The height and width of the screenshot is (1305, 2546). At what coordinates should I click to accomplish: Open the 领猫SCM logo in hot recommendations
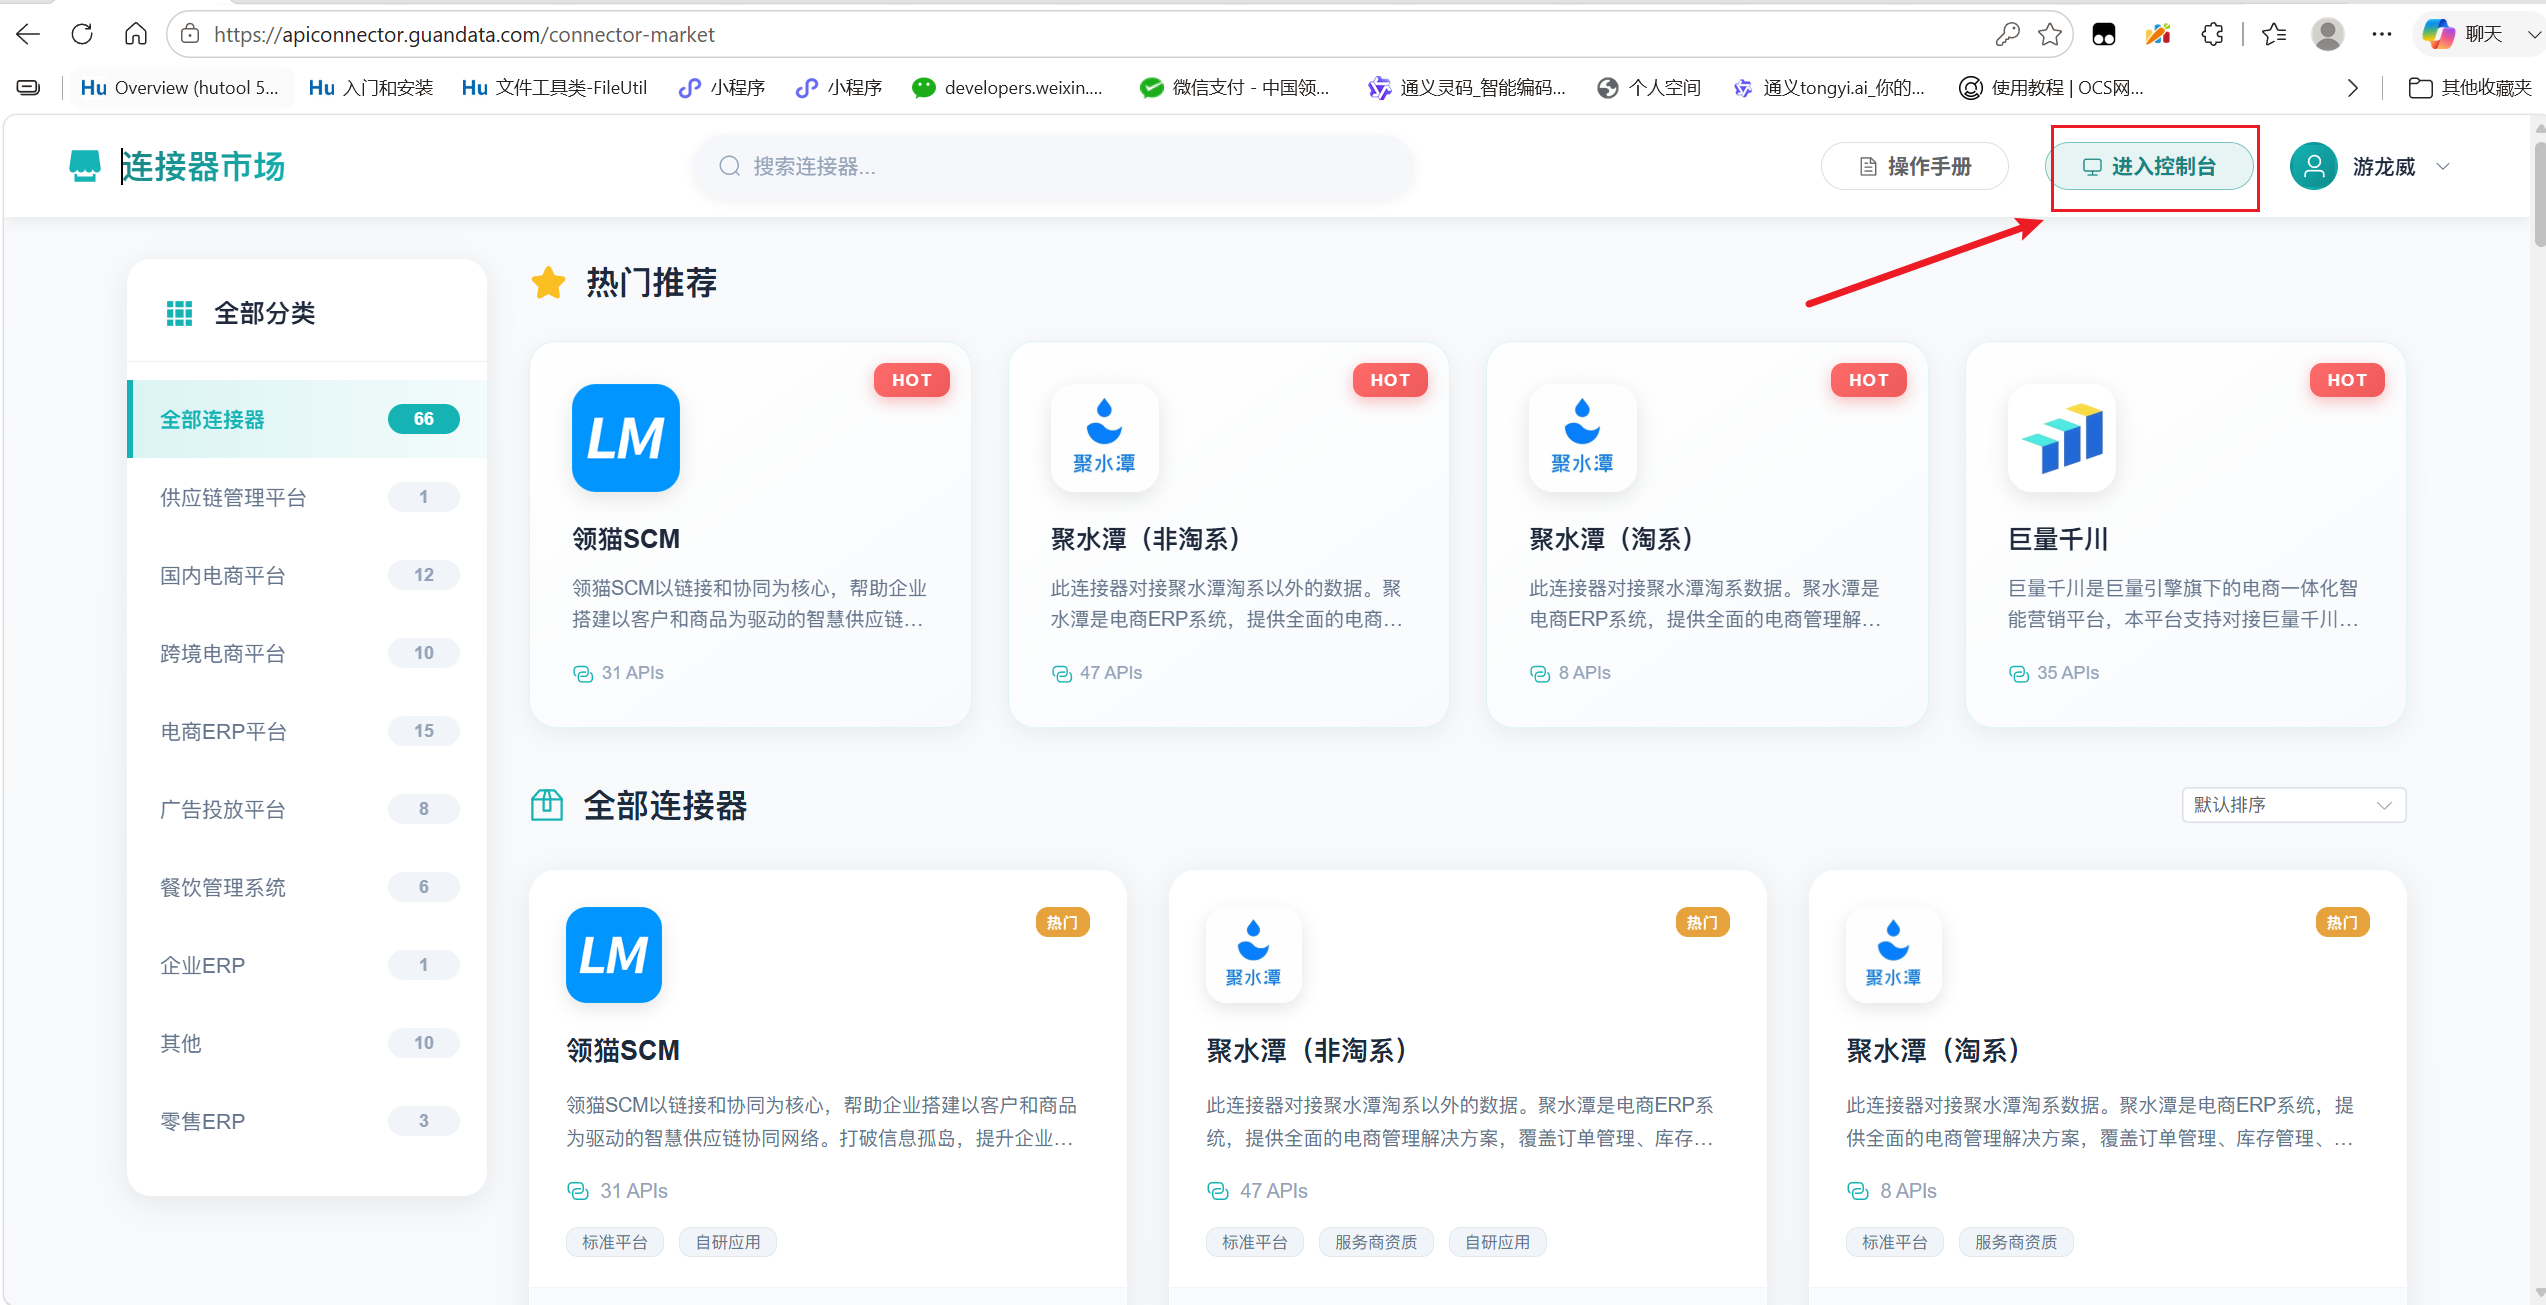(626, 438)
